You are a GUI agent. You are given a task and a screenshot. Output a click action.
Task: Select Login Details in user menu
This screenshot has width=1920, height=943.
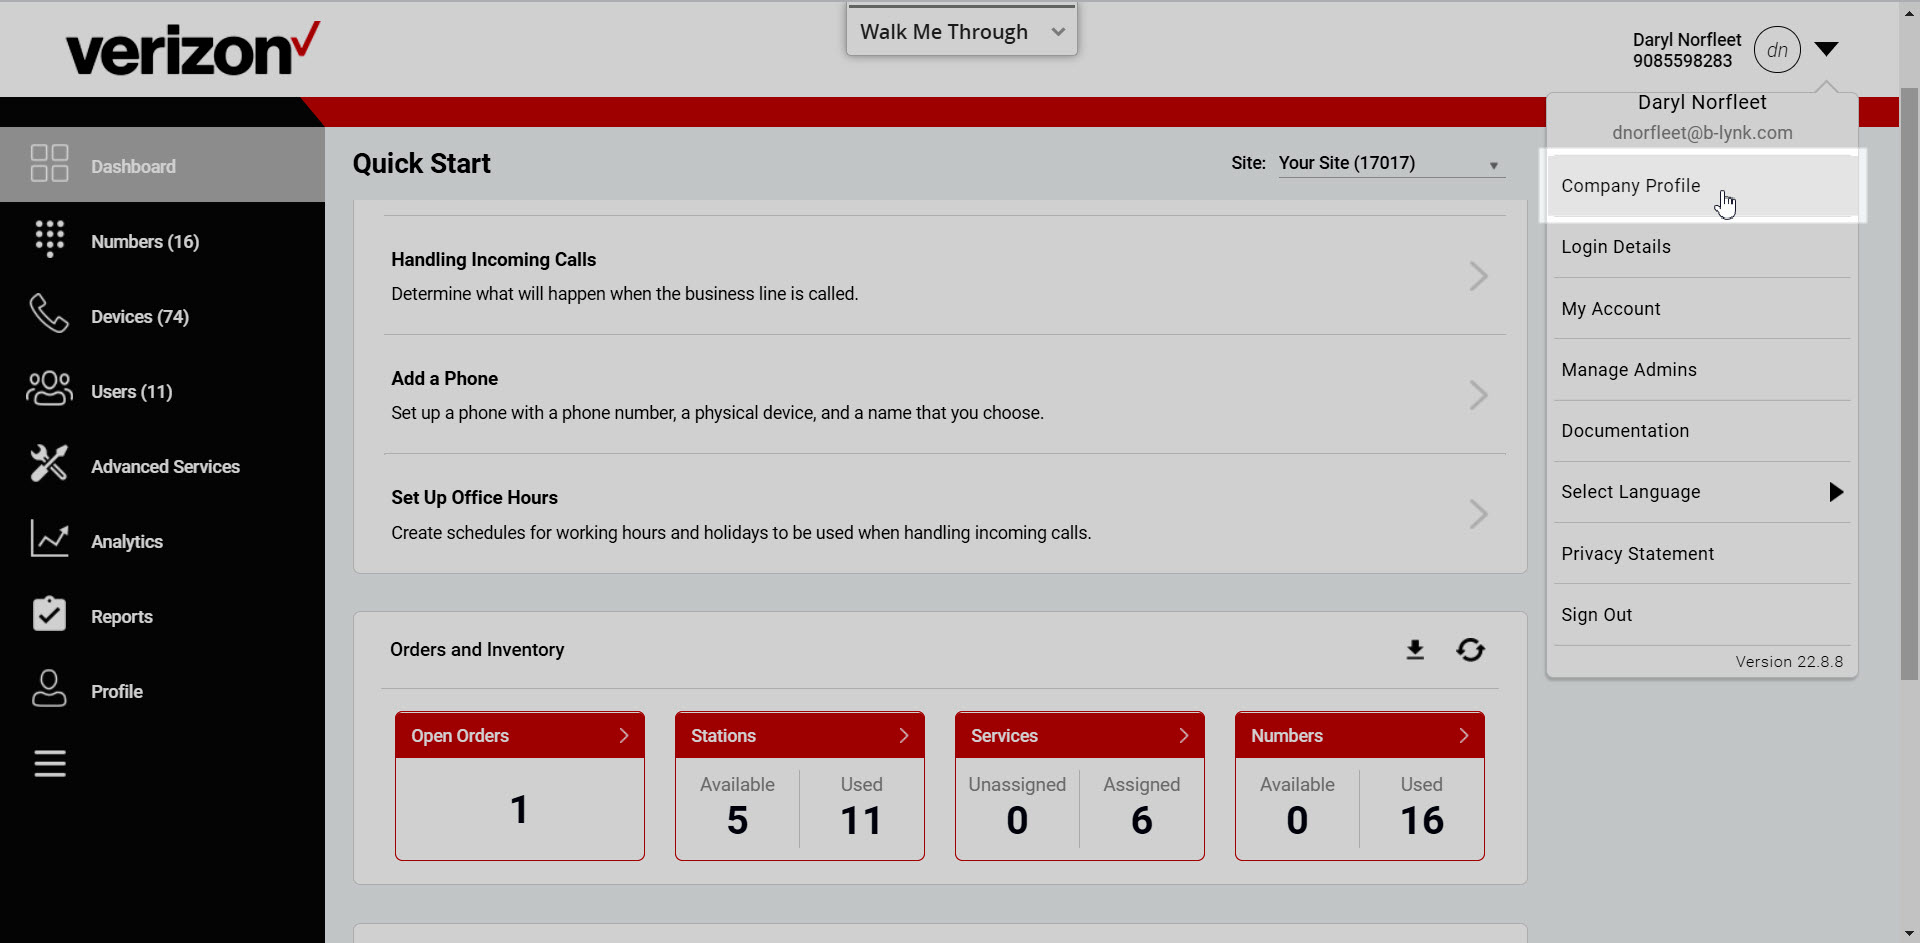point(1702,247)
